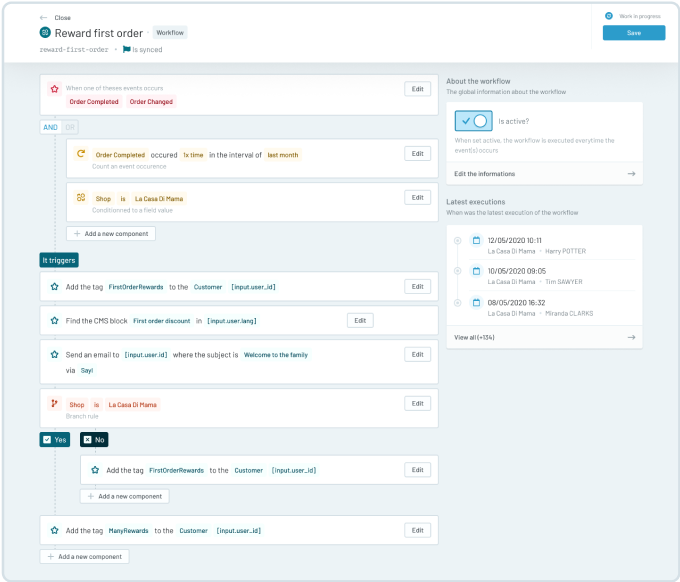680x582 pixels.
Task: Select the No branch tab
Action: pyautogui.click(x=95, y=439)
